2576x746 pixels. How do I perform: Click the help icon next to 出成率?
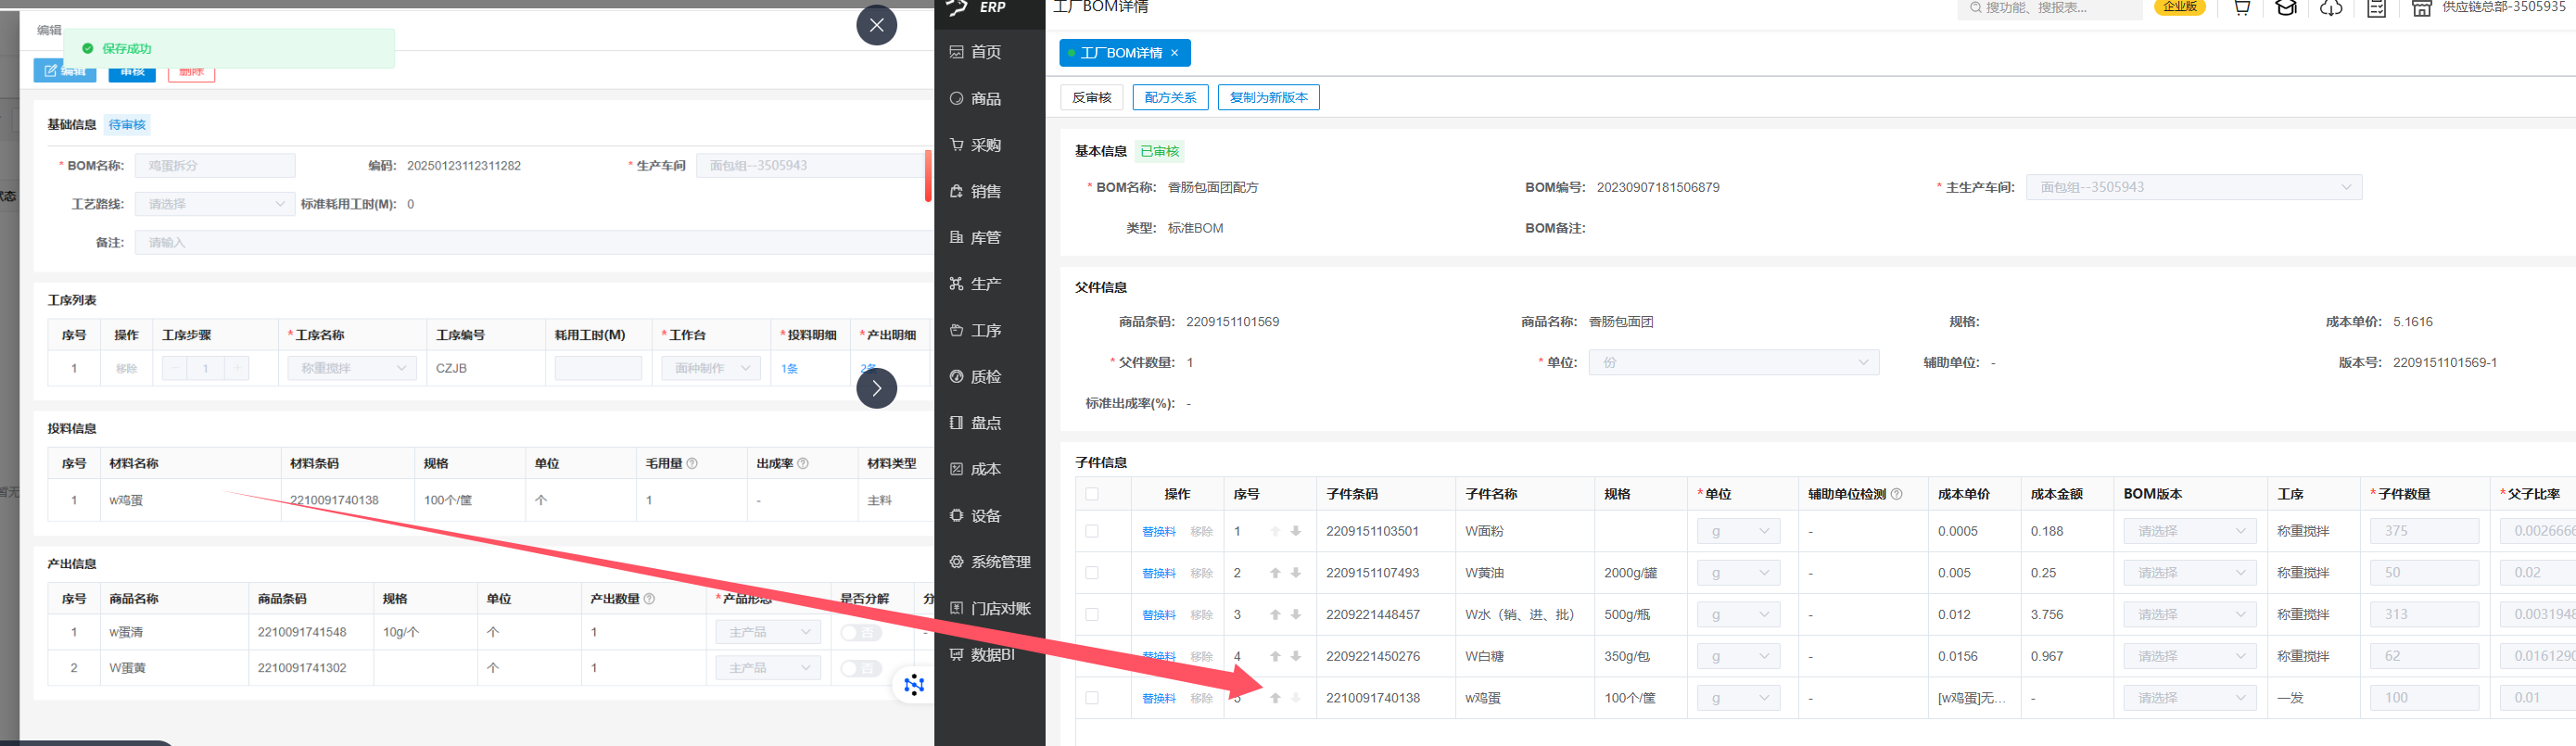(x=803, y=464)
